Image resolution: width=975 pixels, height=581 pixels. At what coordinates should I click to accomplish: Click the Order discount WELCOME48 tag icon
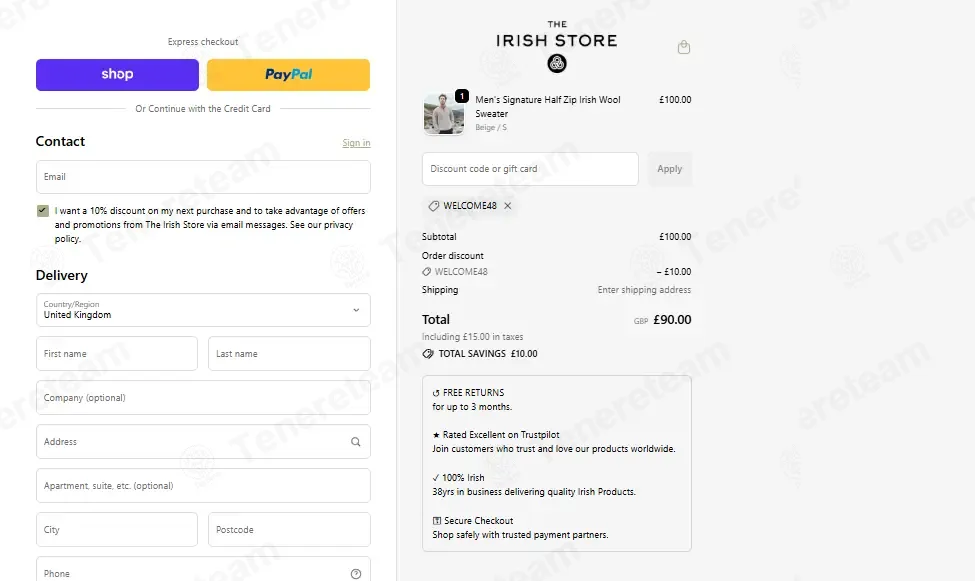point(427,272)
